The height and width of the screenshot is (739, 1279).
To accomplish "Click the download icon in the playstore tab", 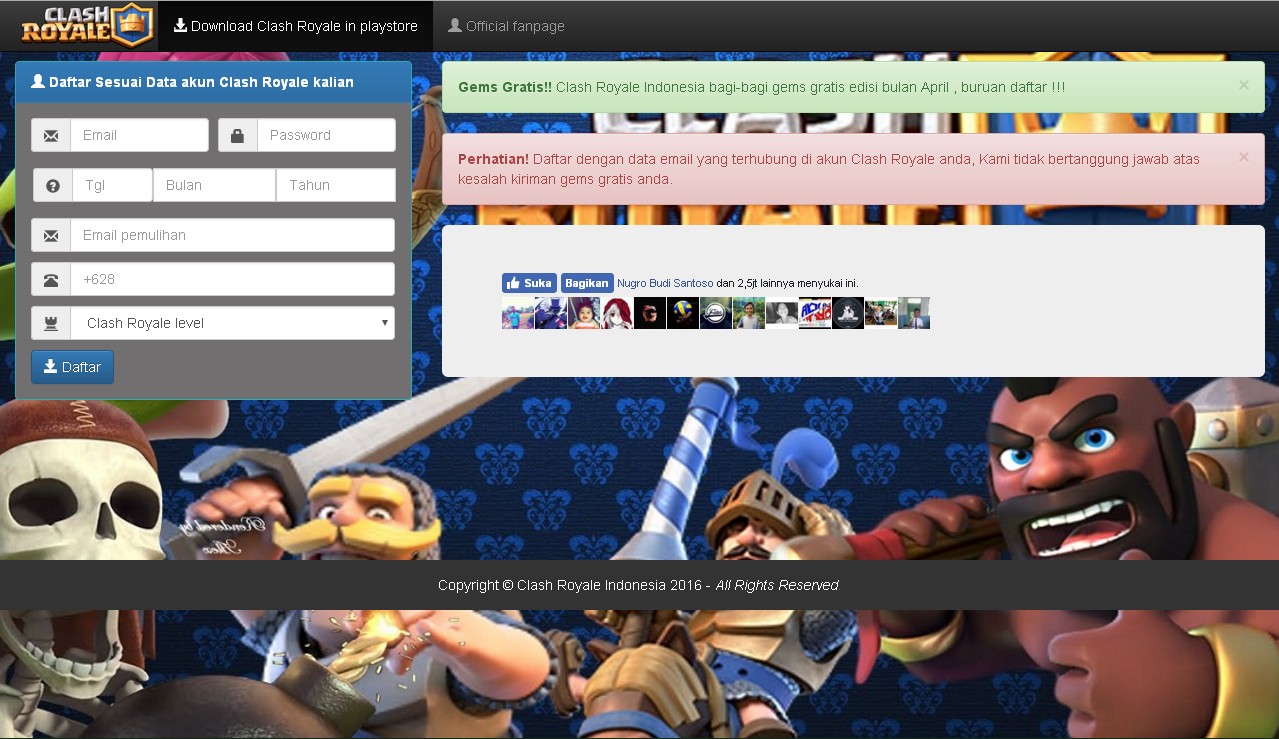I will click(x=180, y=25).
